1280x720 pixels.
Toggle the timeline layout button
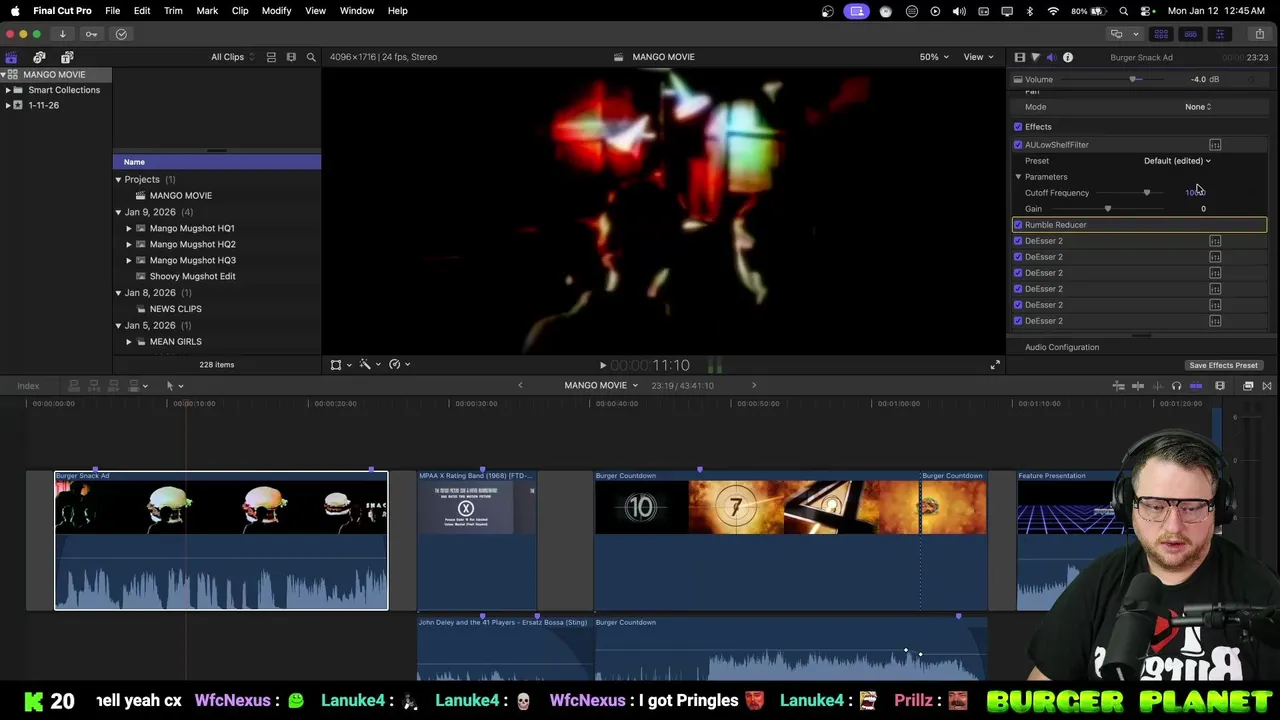[x=1190, y=34]
